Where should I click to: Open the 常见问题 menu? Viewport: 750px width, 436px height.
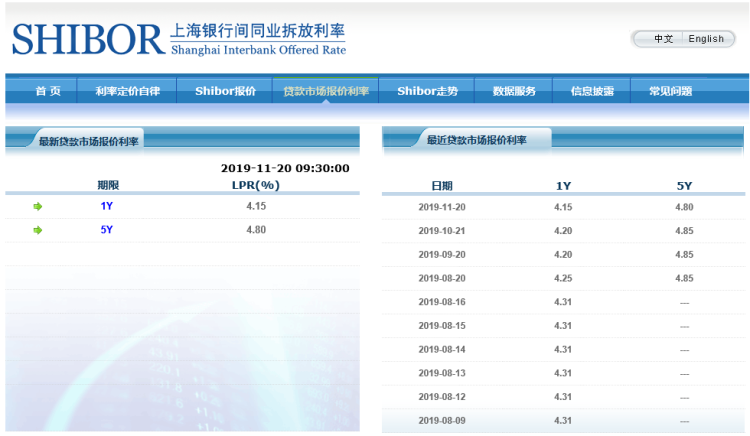point(671,91)
